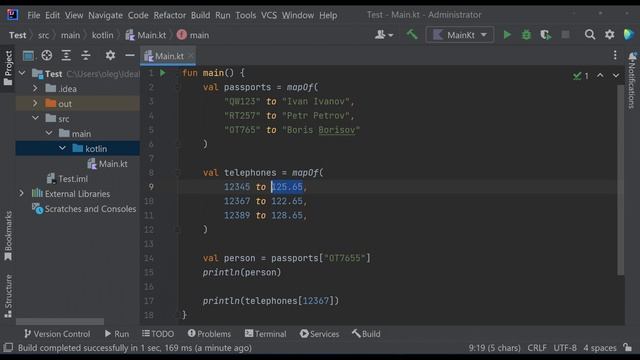Click the project panel horizontal scrollbar
The width and height of the screenshot is (640, 360).
tap(60, 321)
